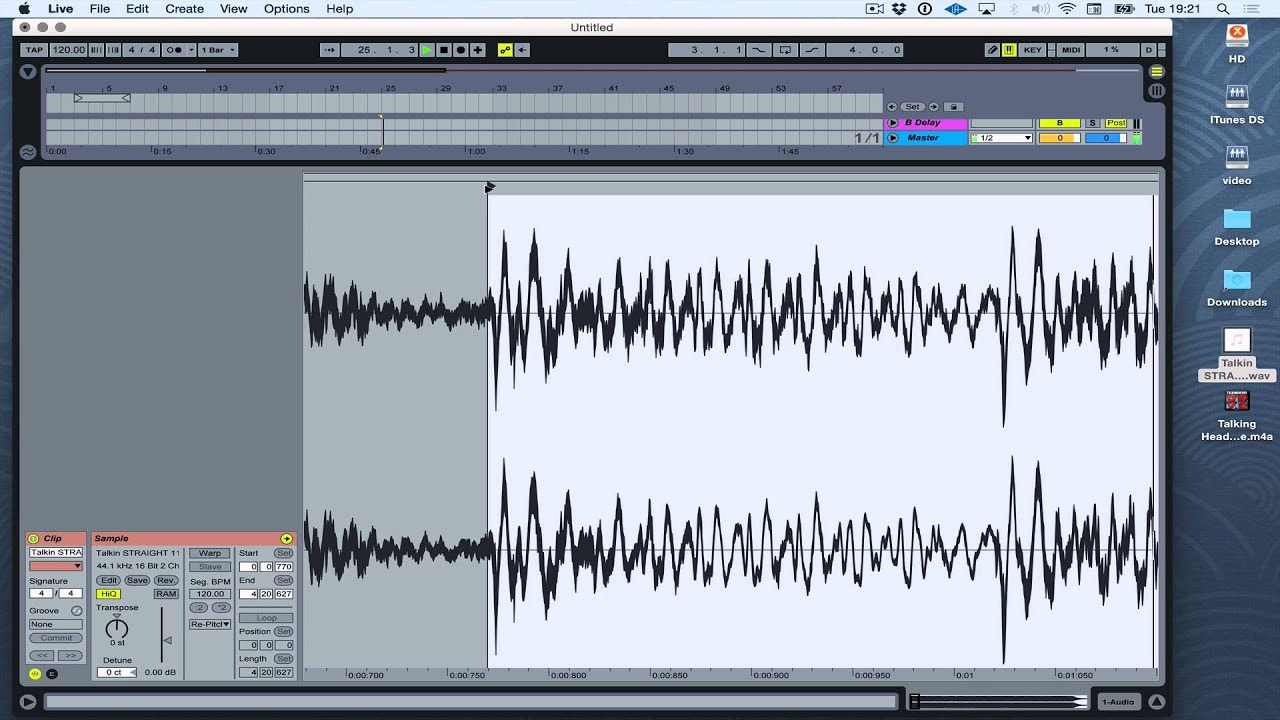Show the browser with the triangle button
Screen dimensions: 1280x720
(x=28, y=72)
